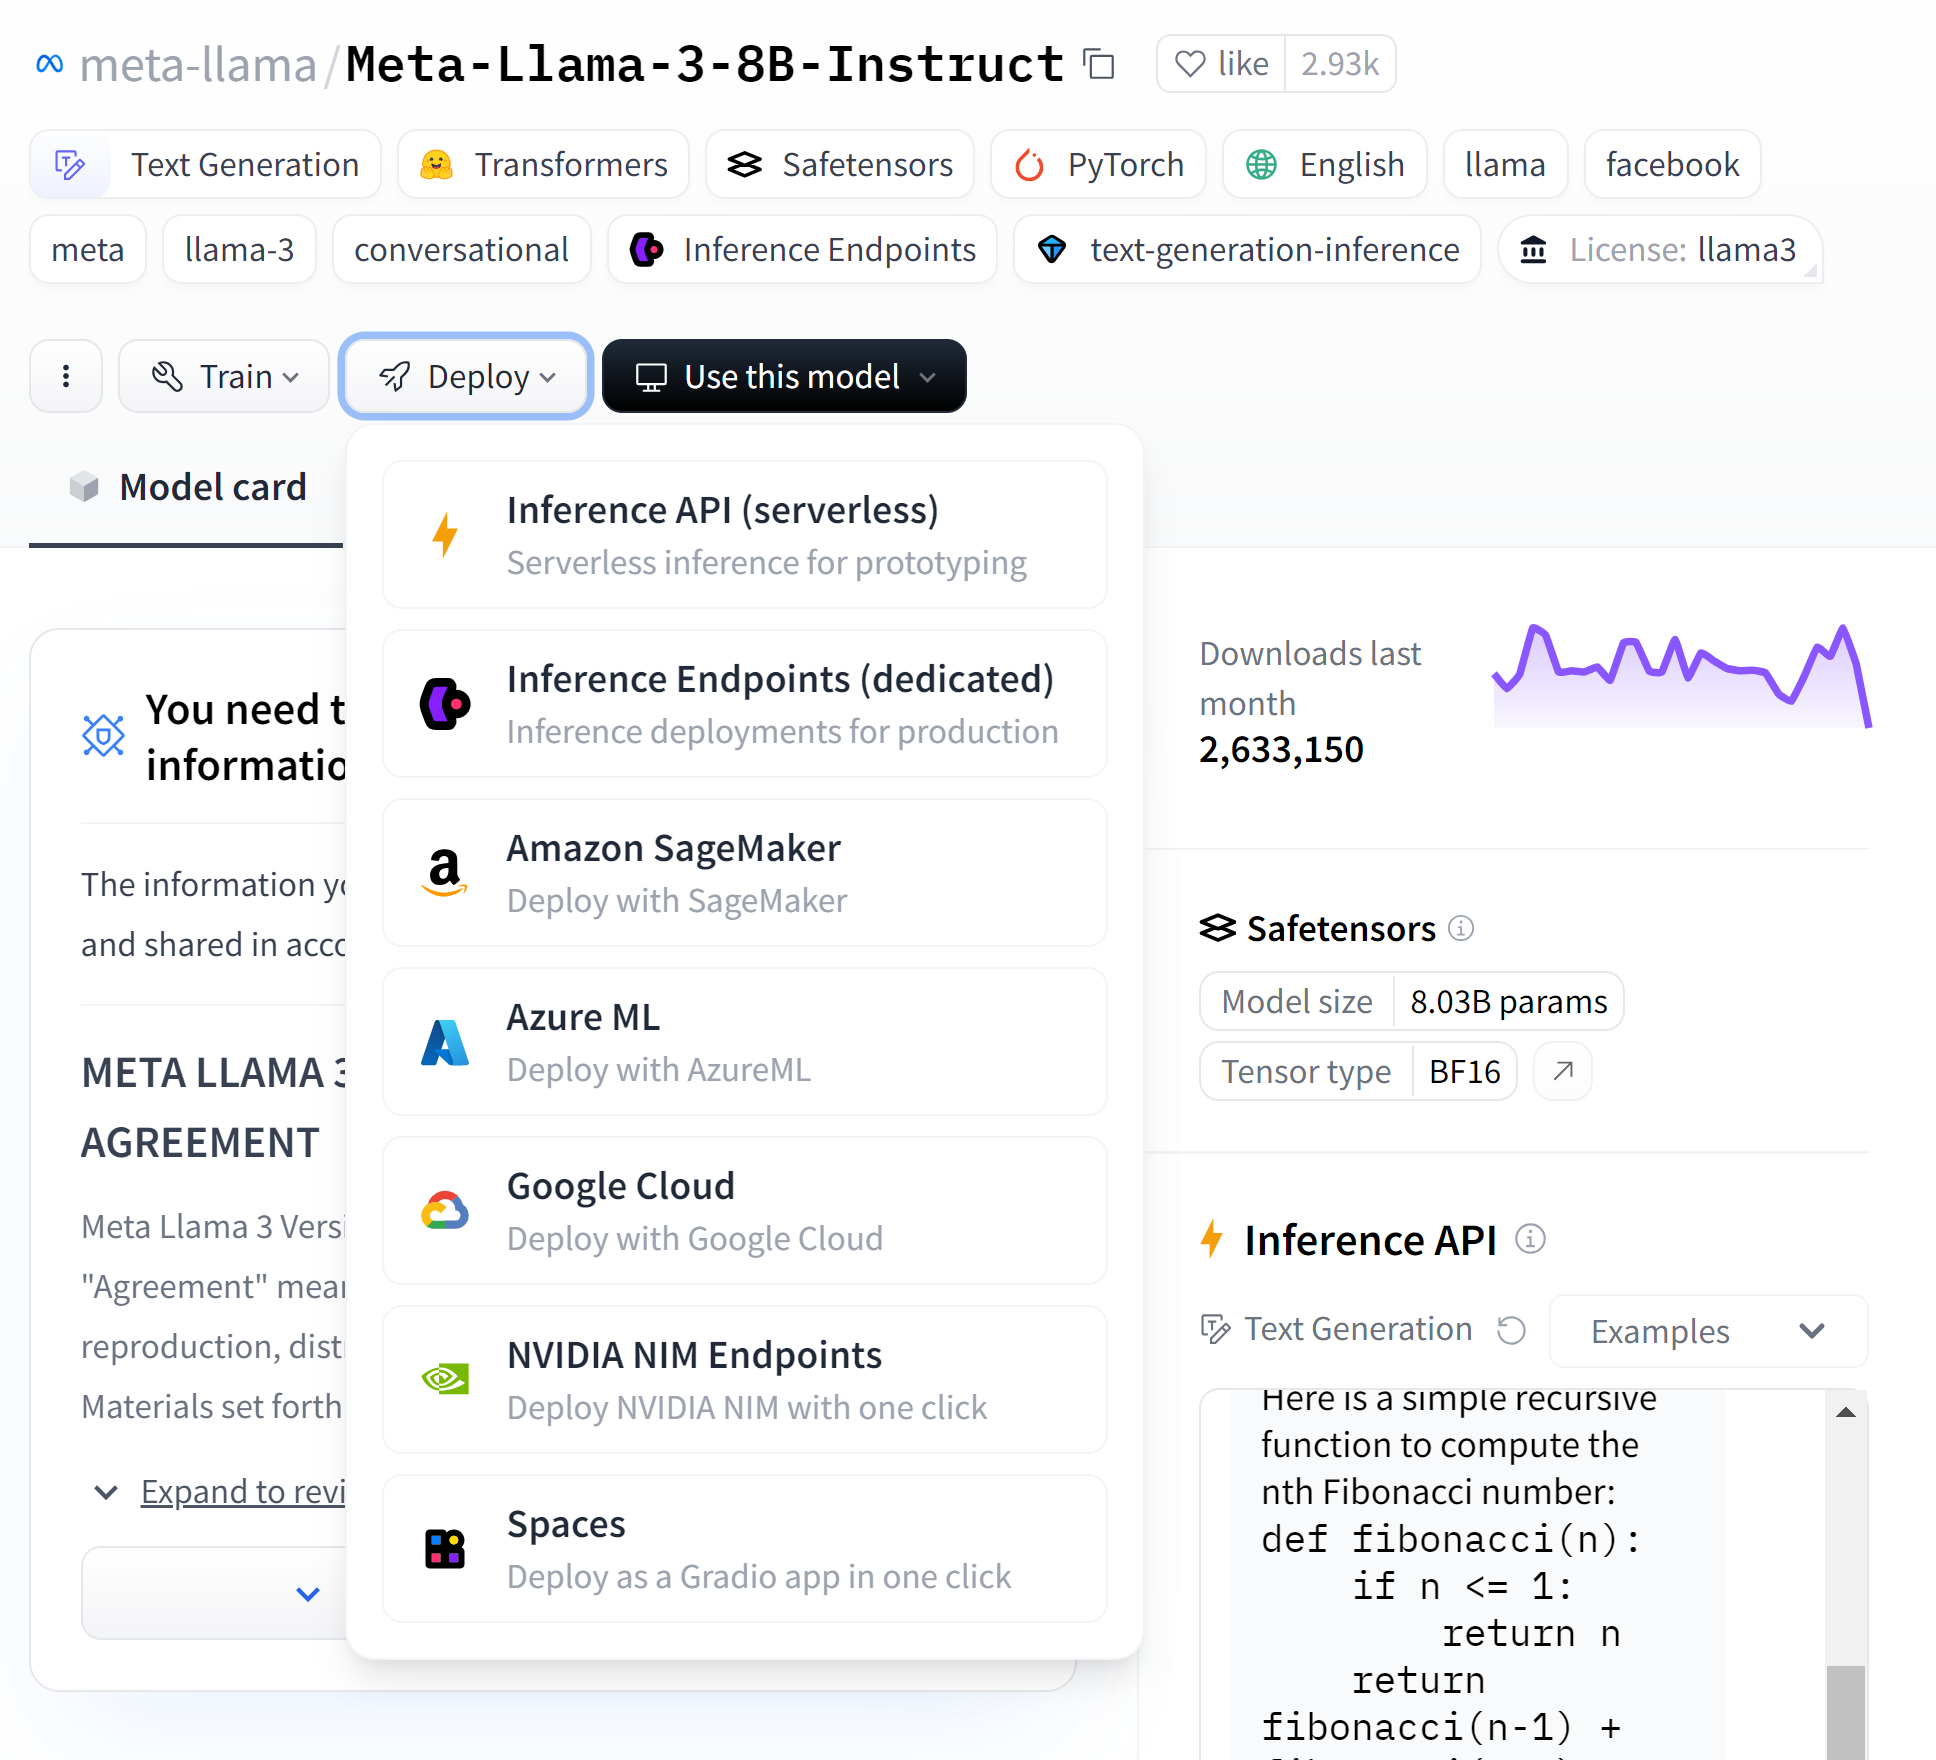Image resolution: width=1936 pixels, height=1760 pixels.
Task: Open the meta-llama organization link
Action: click(x=198, y=65)
